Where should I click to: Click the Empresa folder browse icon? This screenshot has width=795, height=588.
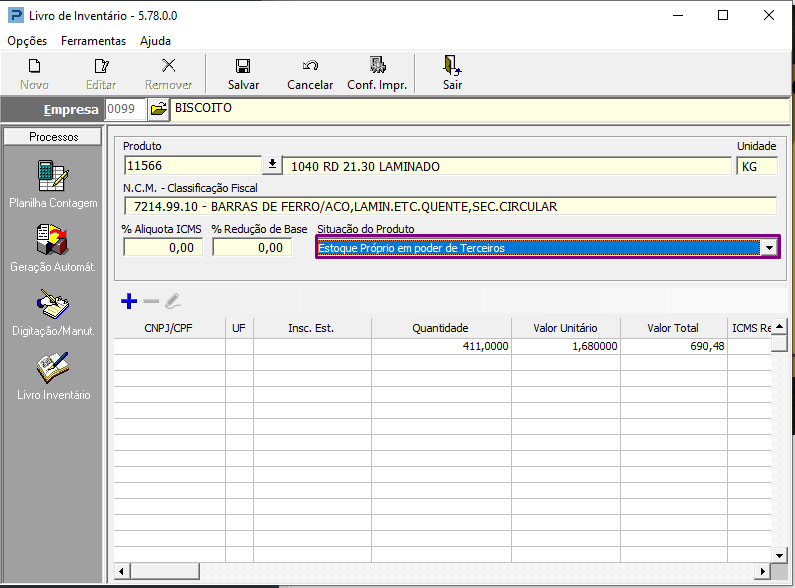[x=158, y=109]
